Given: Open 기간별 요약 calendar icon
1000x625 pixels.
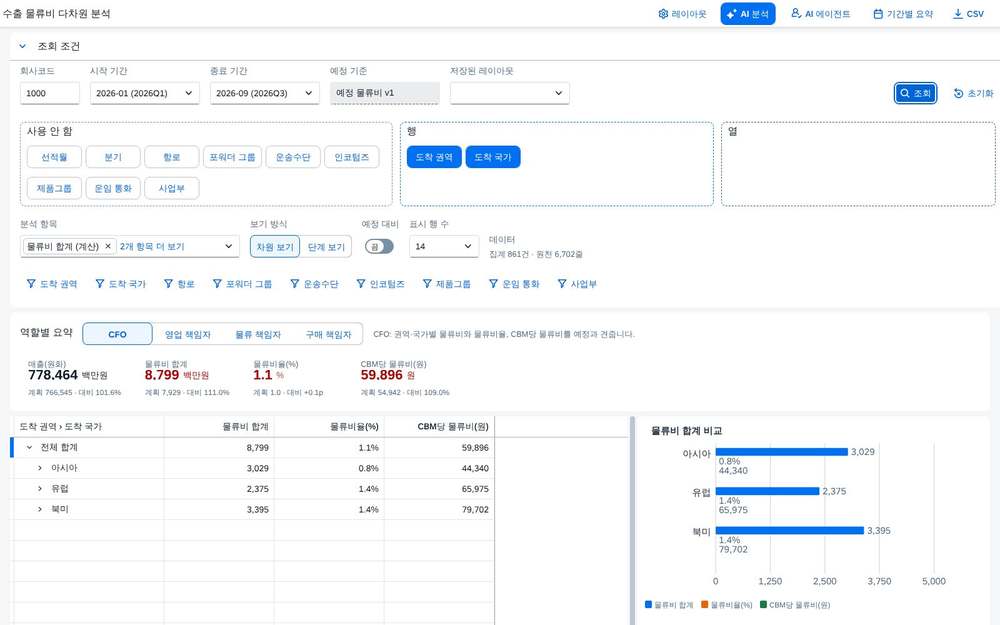Looking at the screenshot, I should tap(878, 14).
